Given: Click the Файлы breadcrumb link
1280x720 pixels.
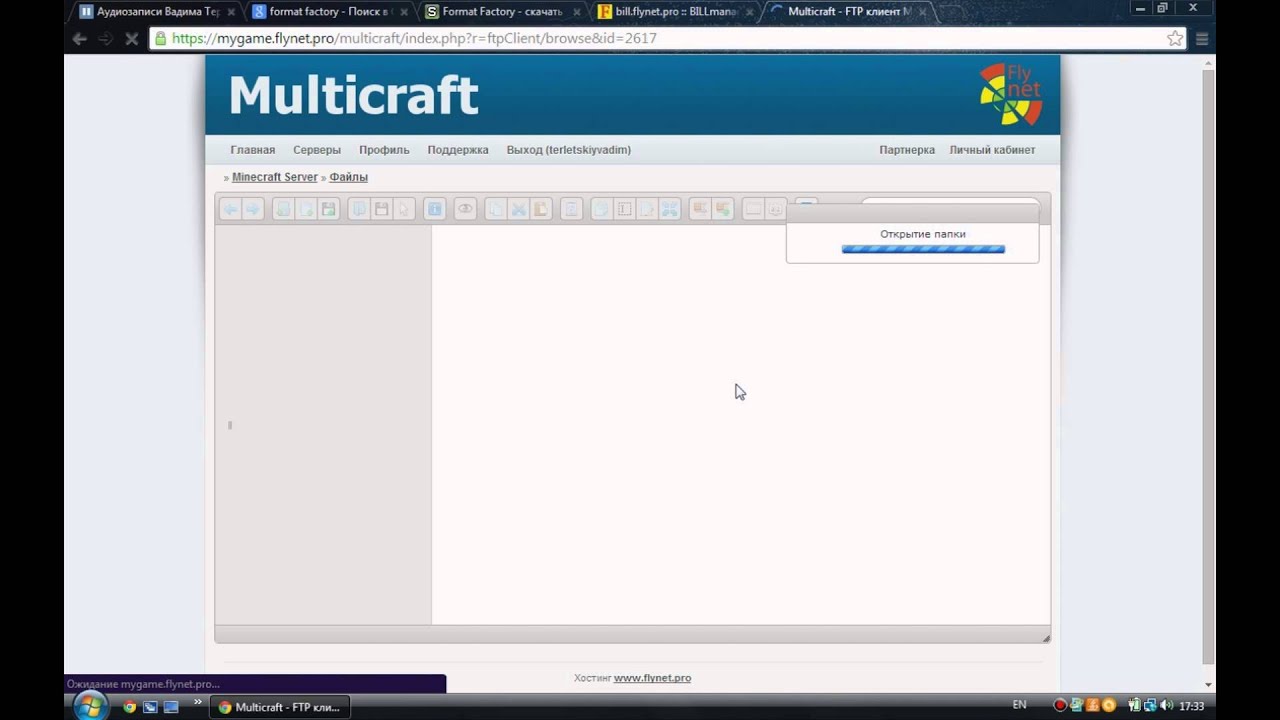Looking at the screenshot, I should click(x=349, y=177).
